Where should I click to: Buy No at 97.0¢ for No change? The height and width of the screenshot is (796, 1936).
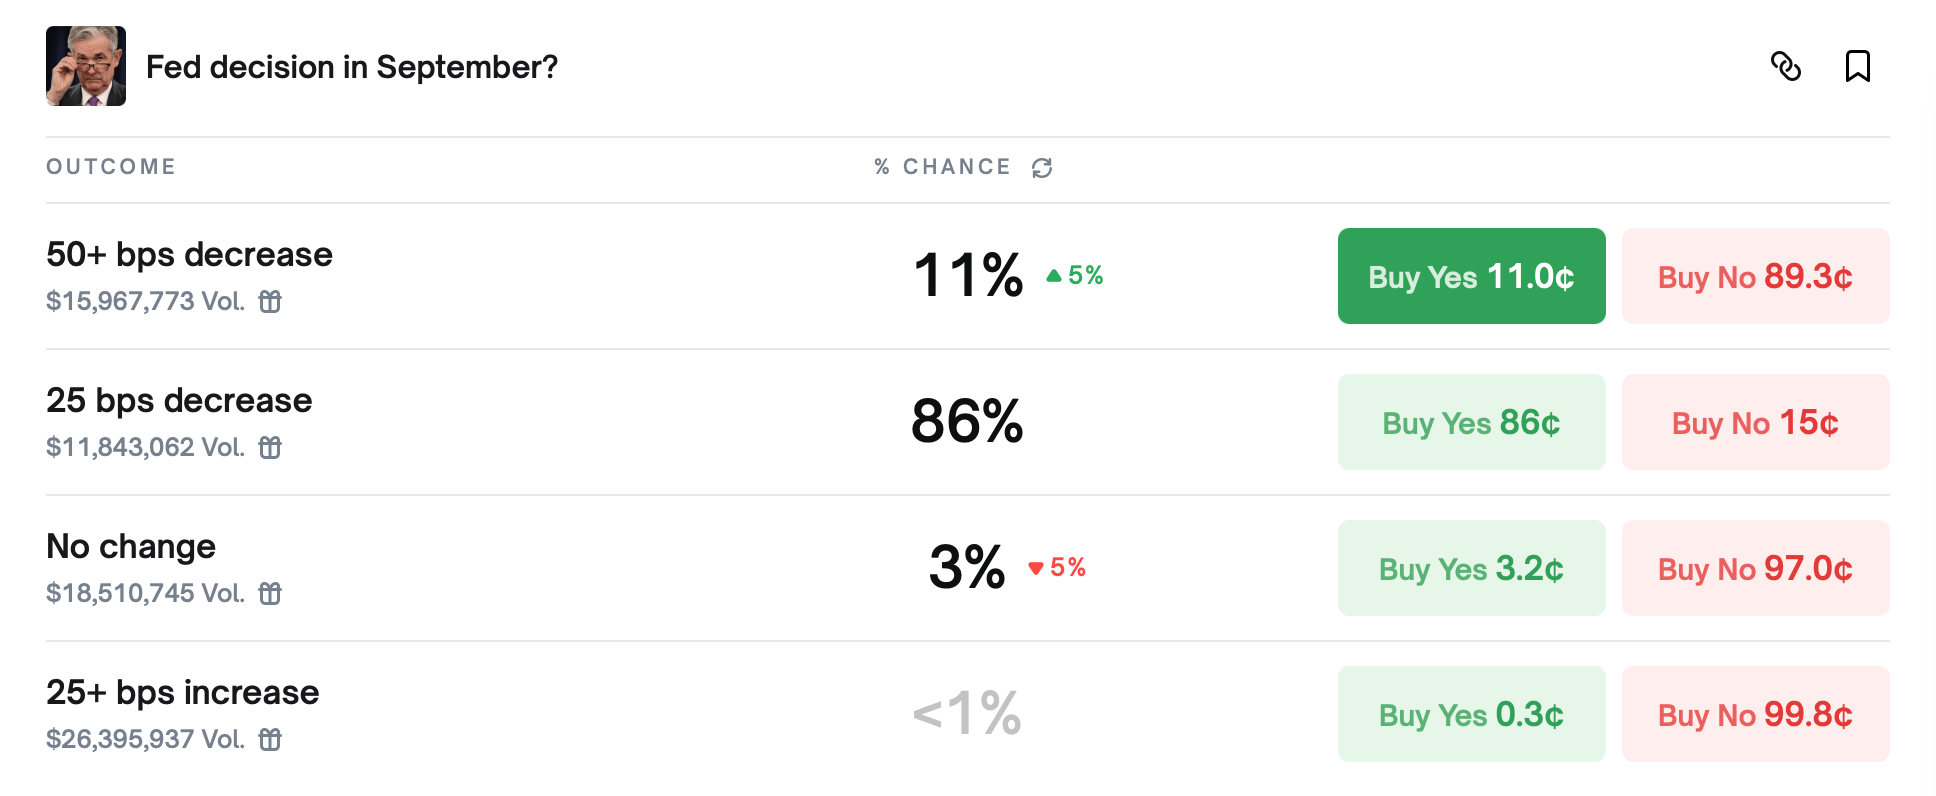[1755, 568]
